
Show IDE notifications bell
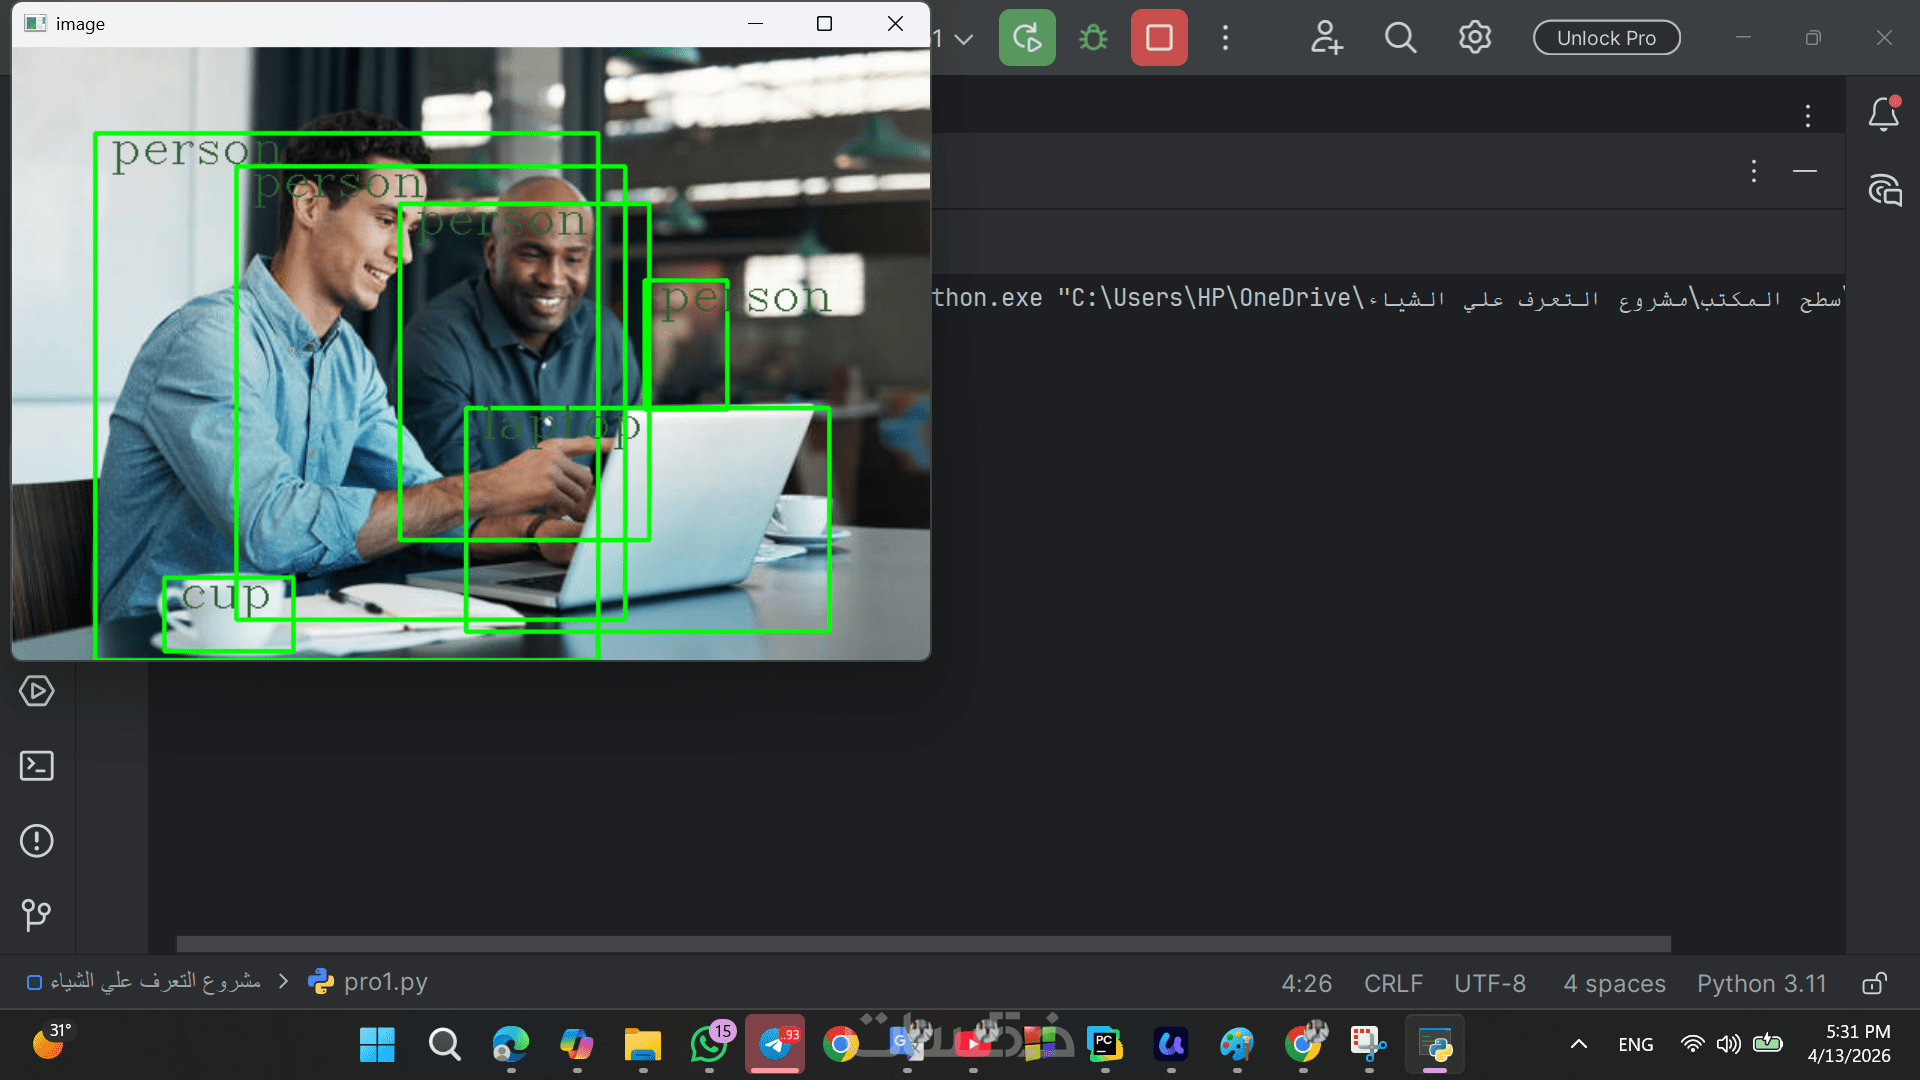coord(1884,115)
